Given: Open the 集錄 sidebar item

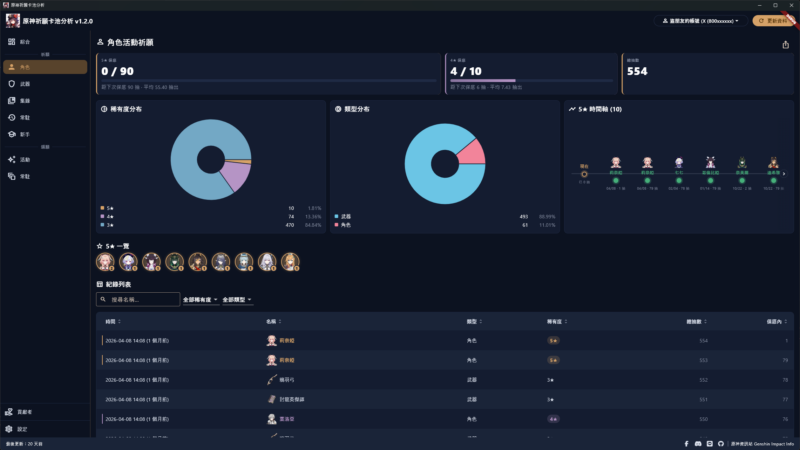Looking at the screenshot, I should (x=45, y=101).
